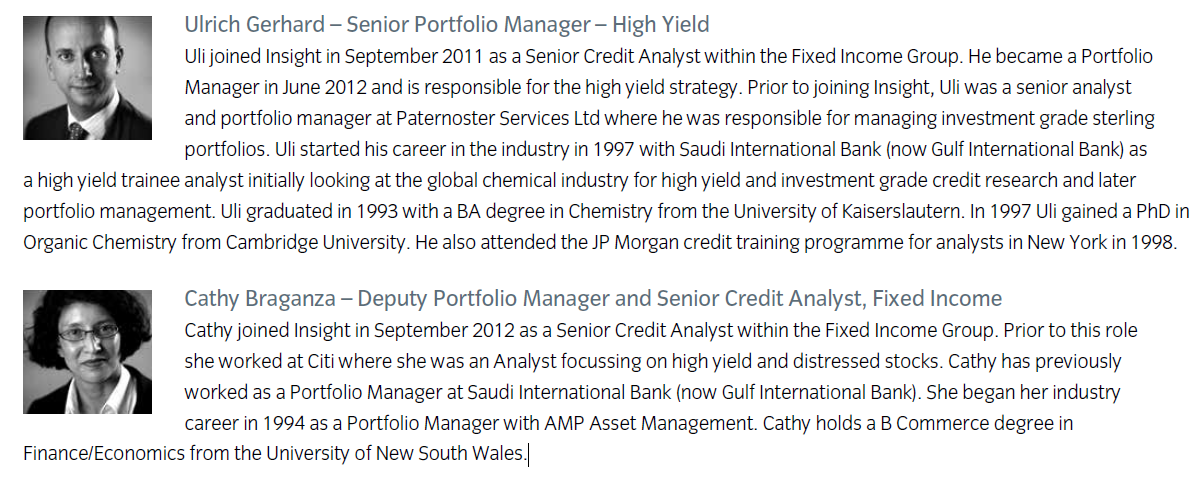Image resolution: width=1198 pixels, height=491 pixels.
Task: Click Cathy Braganza's portrait photo
Action: pyautogui.click(x=87, y=352)
